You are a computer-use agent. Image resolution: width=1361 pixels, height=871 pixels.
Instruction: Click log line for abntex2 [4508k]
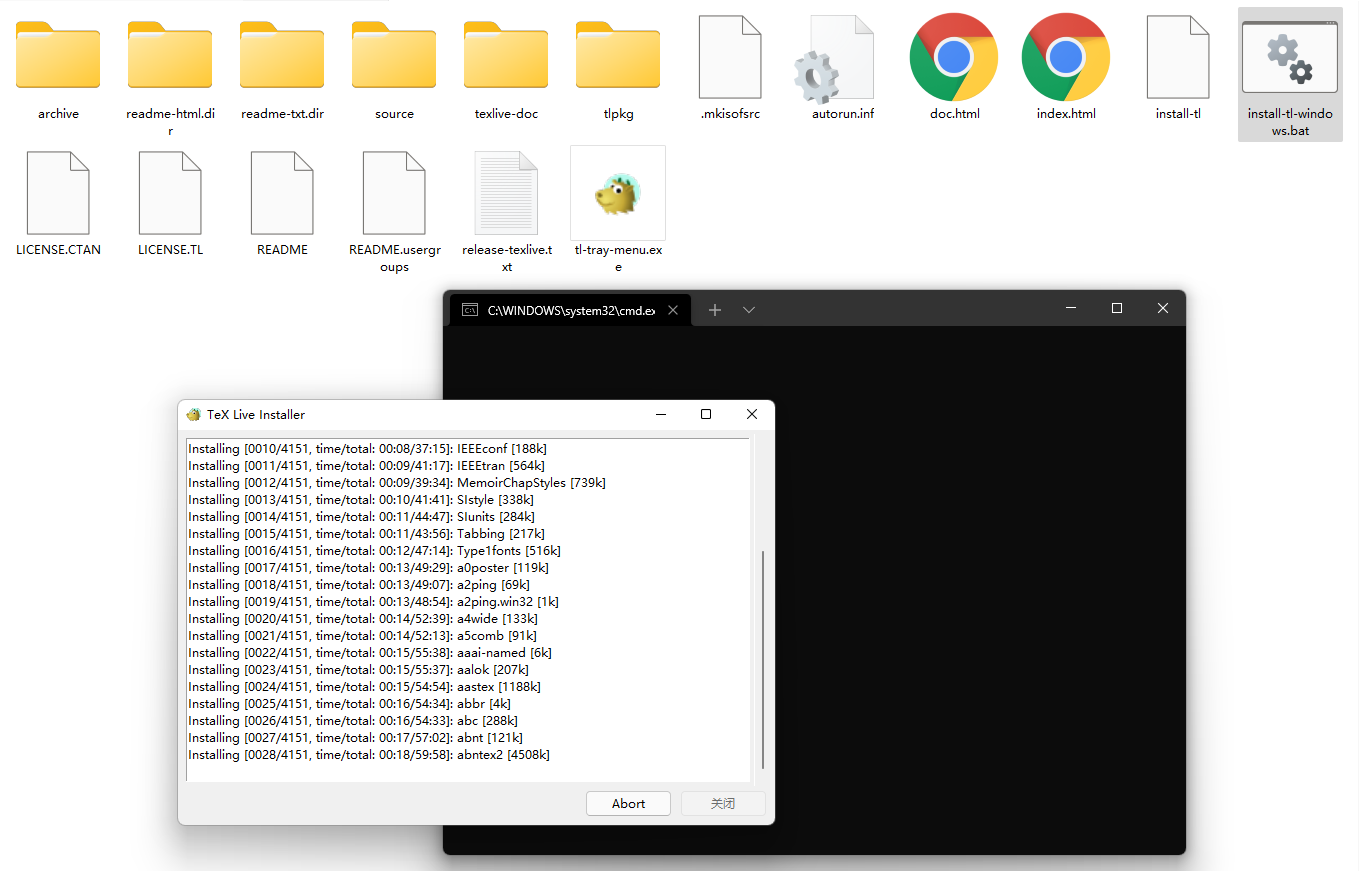pos(369,754)
